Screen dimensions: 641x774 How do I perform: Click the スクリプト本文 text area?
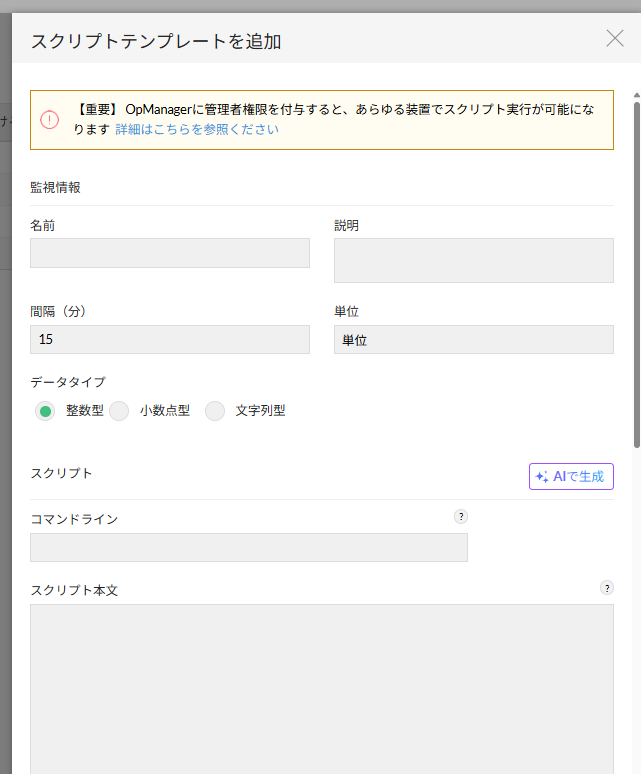point(322,689)
